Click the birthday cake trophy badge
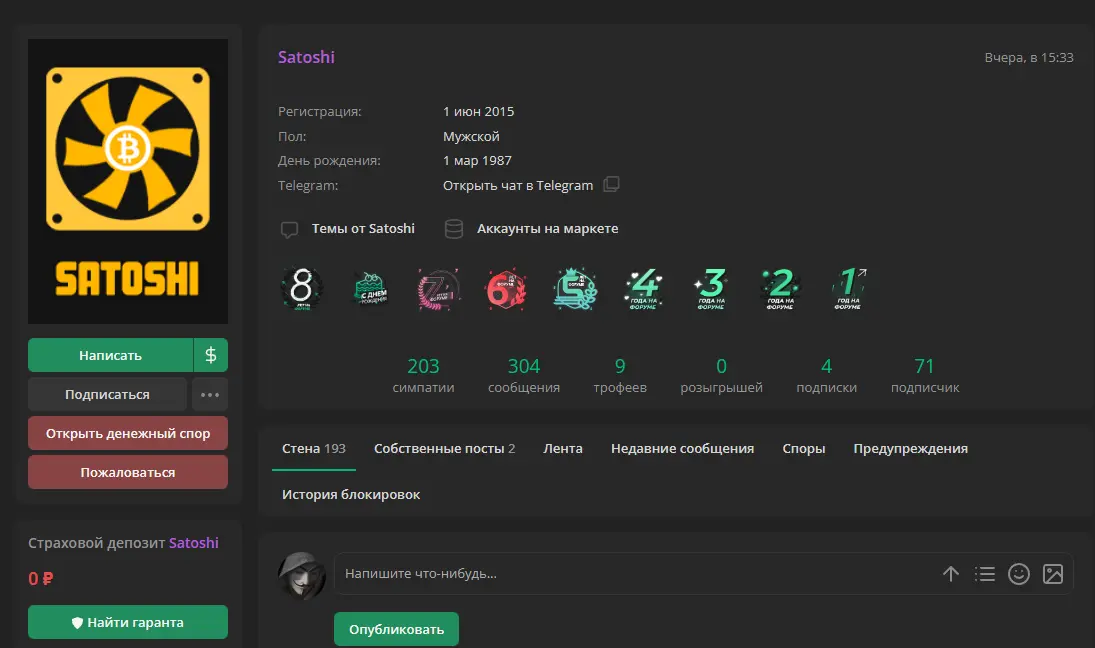This screenshot has width=1095, height=648. coord(370,288)
